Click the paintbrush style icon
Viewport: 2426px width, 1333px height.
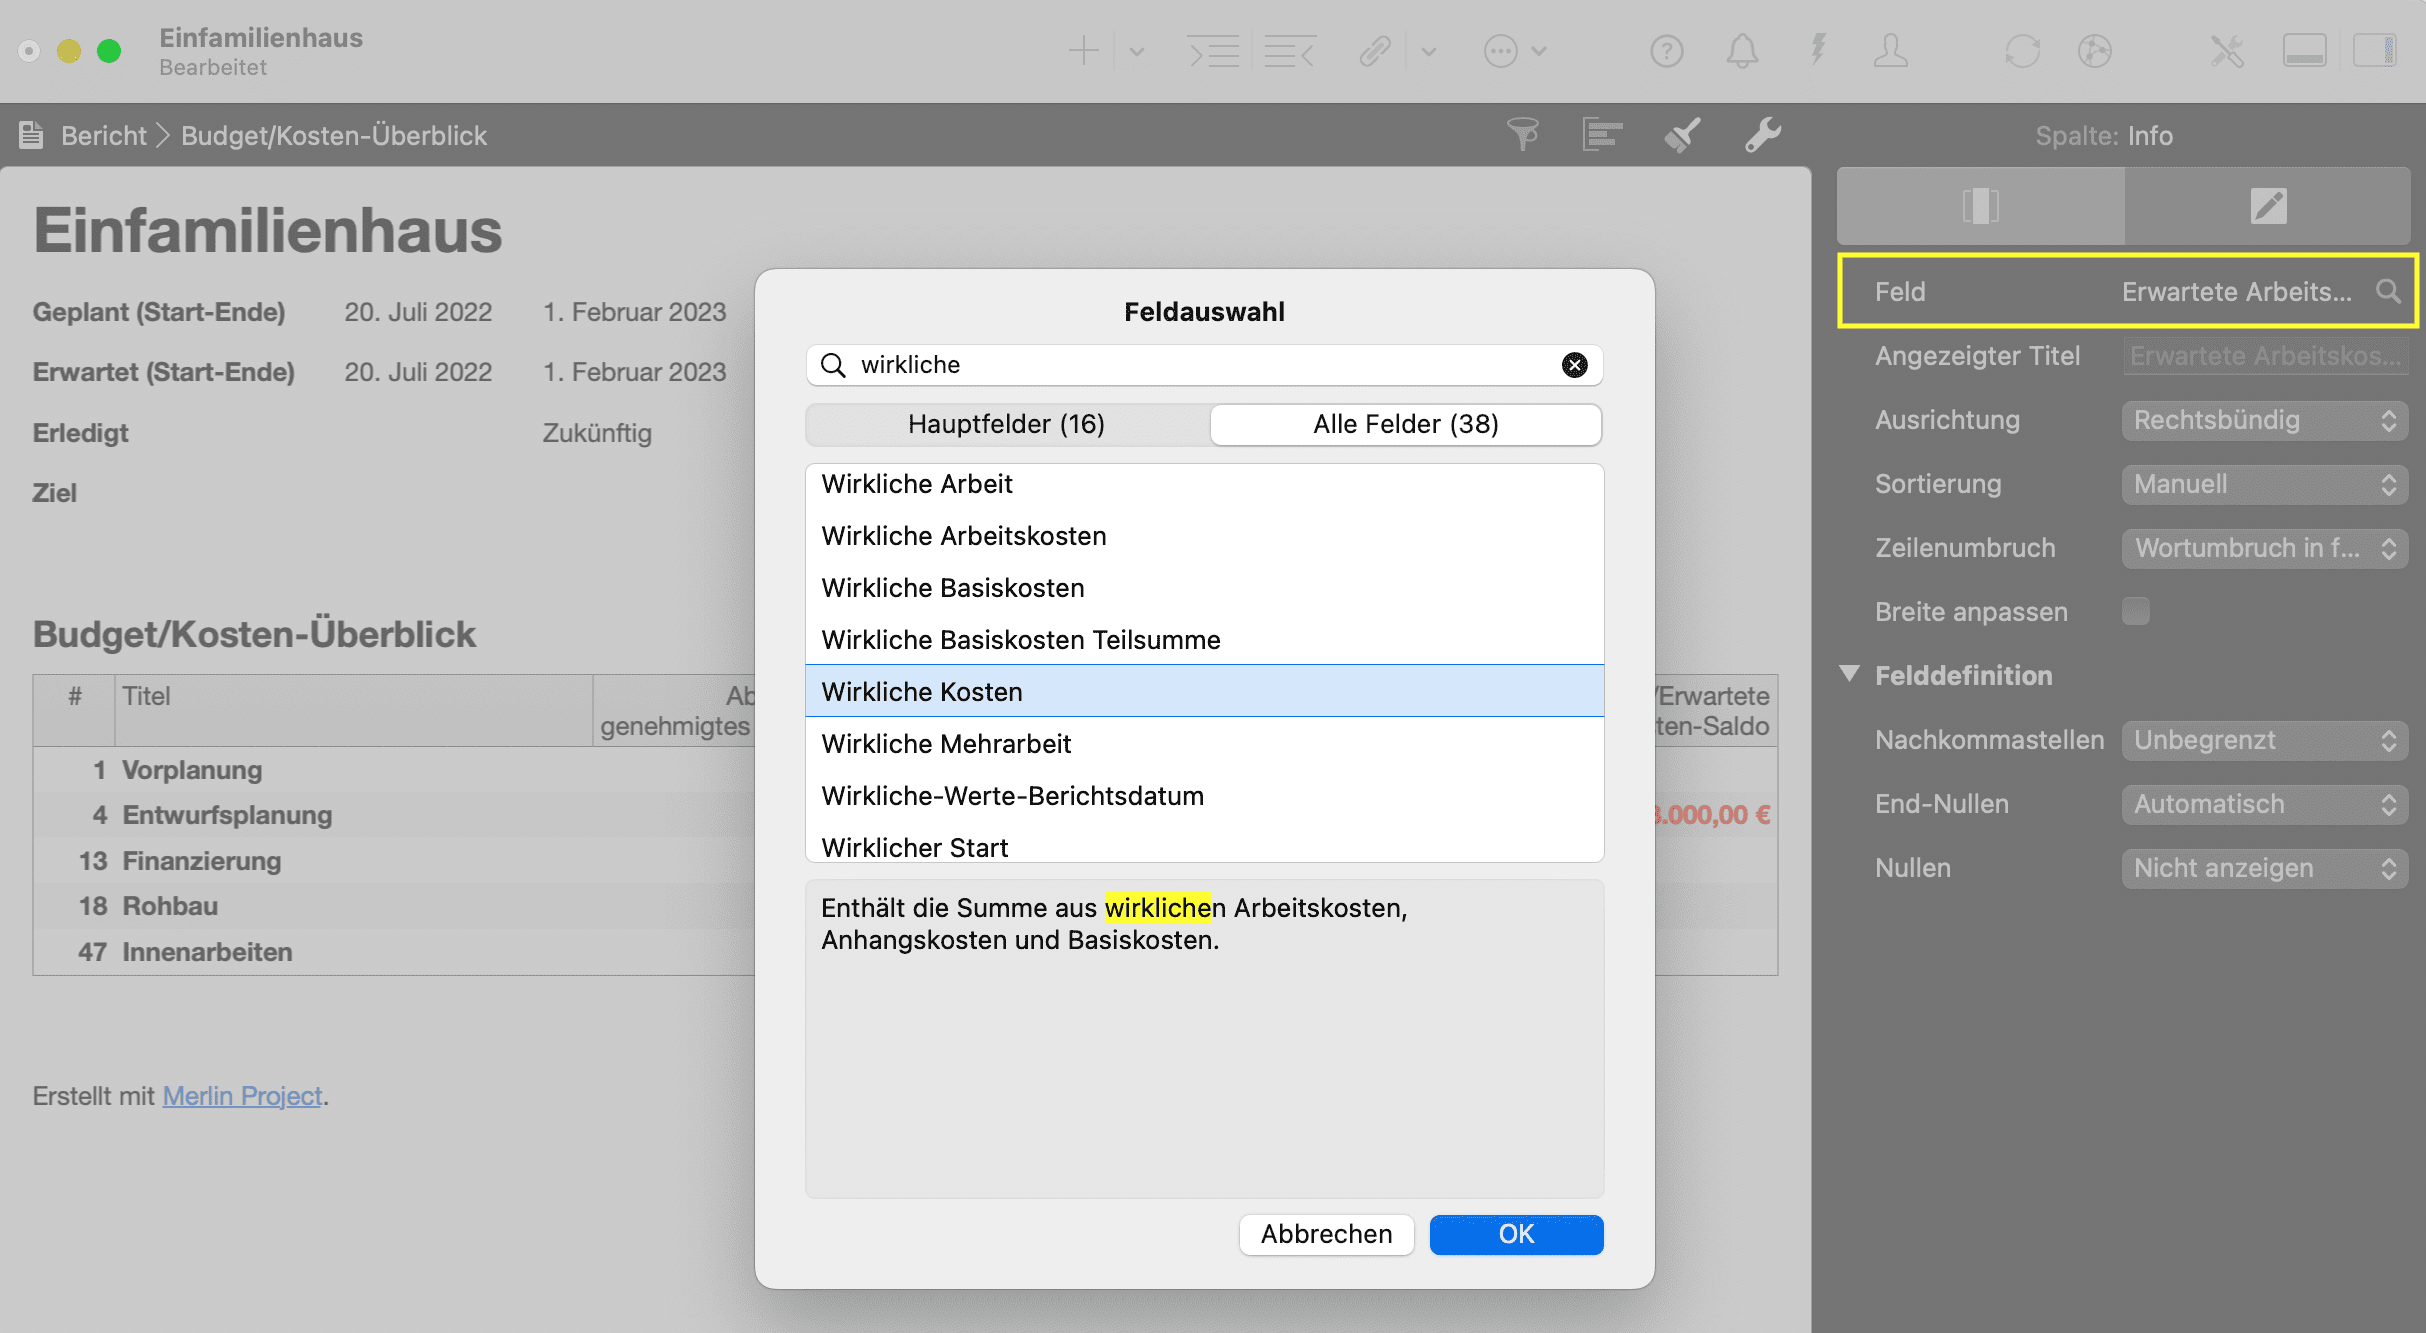point(1682,134)
